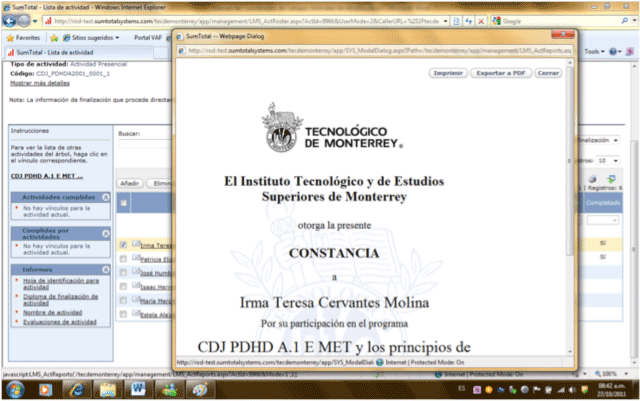Open Hoja de identificación para actividad report
The width and height of the screenshot is (640, 401).
point(61,284)
